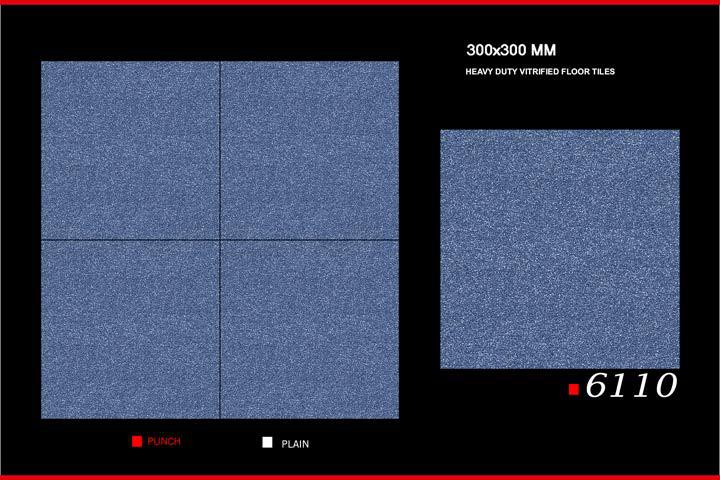Click the single blue tile preview above 6110
The image size is (720, 480).
point(560,249)
